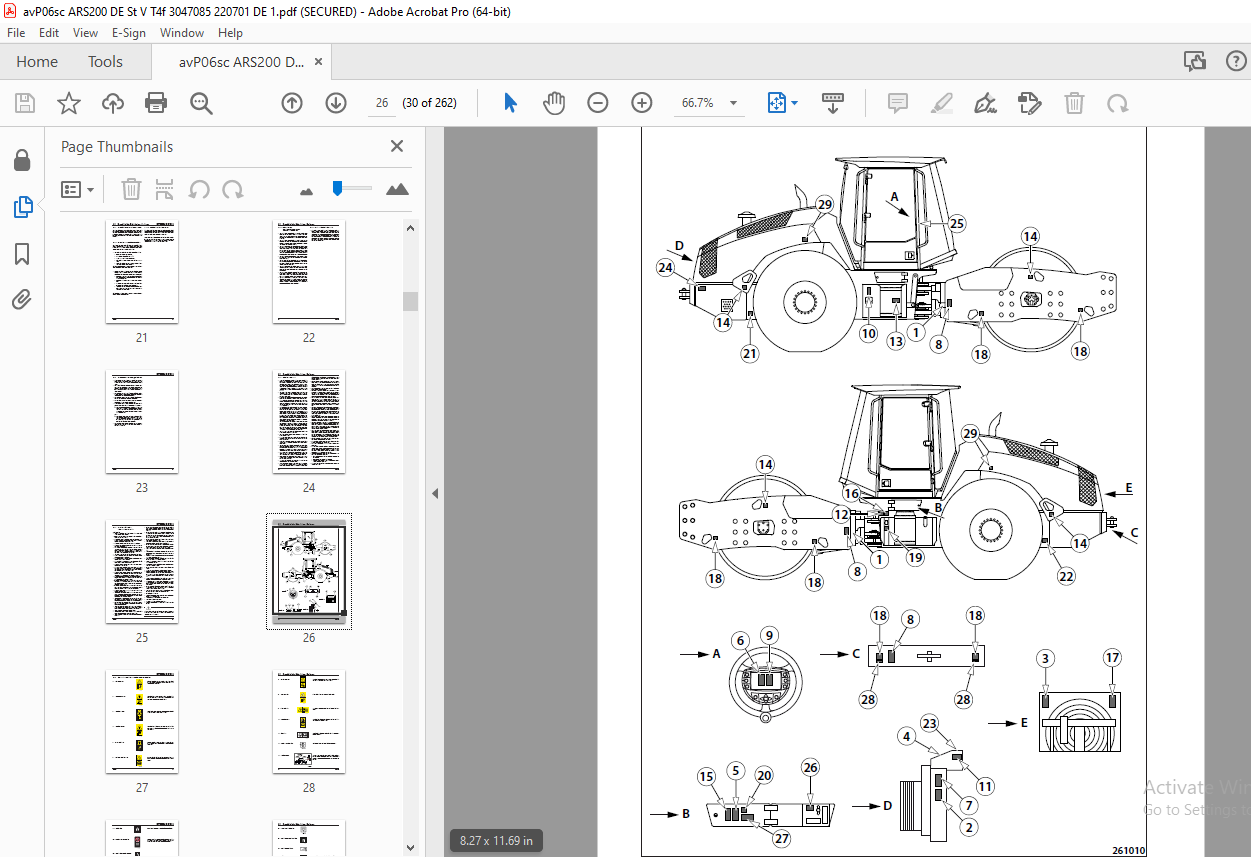Open the File menu
The width and height of the screenshot is (1251, 857).
[16, 33]
